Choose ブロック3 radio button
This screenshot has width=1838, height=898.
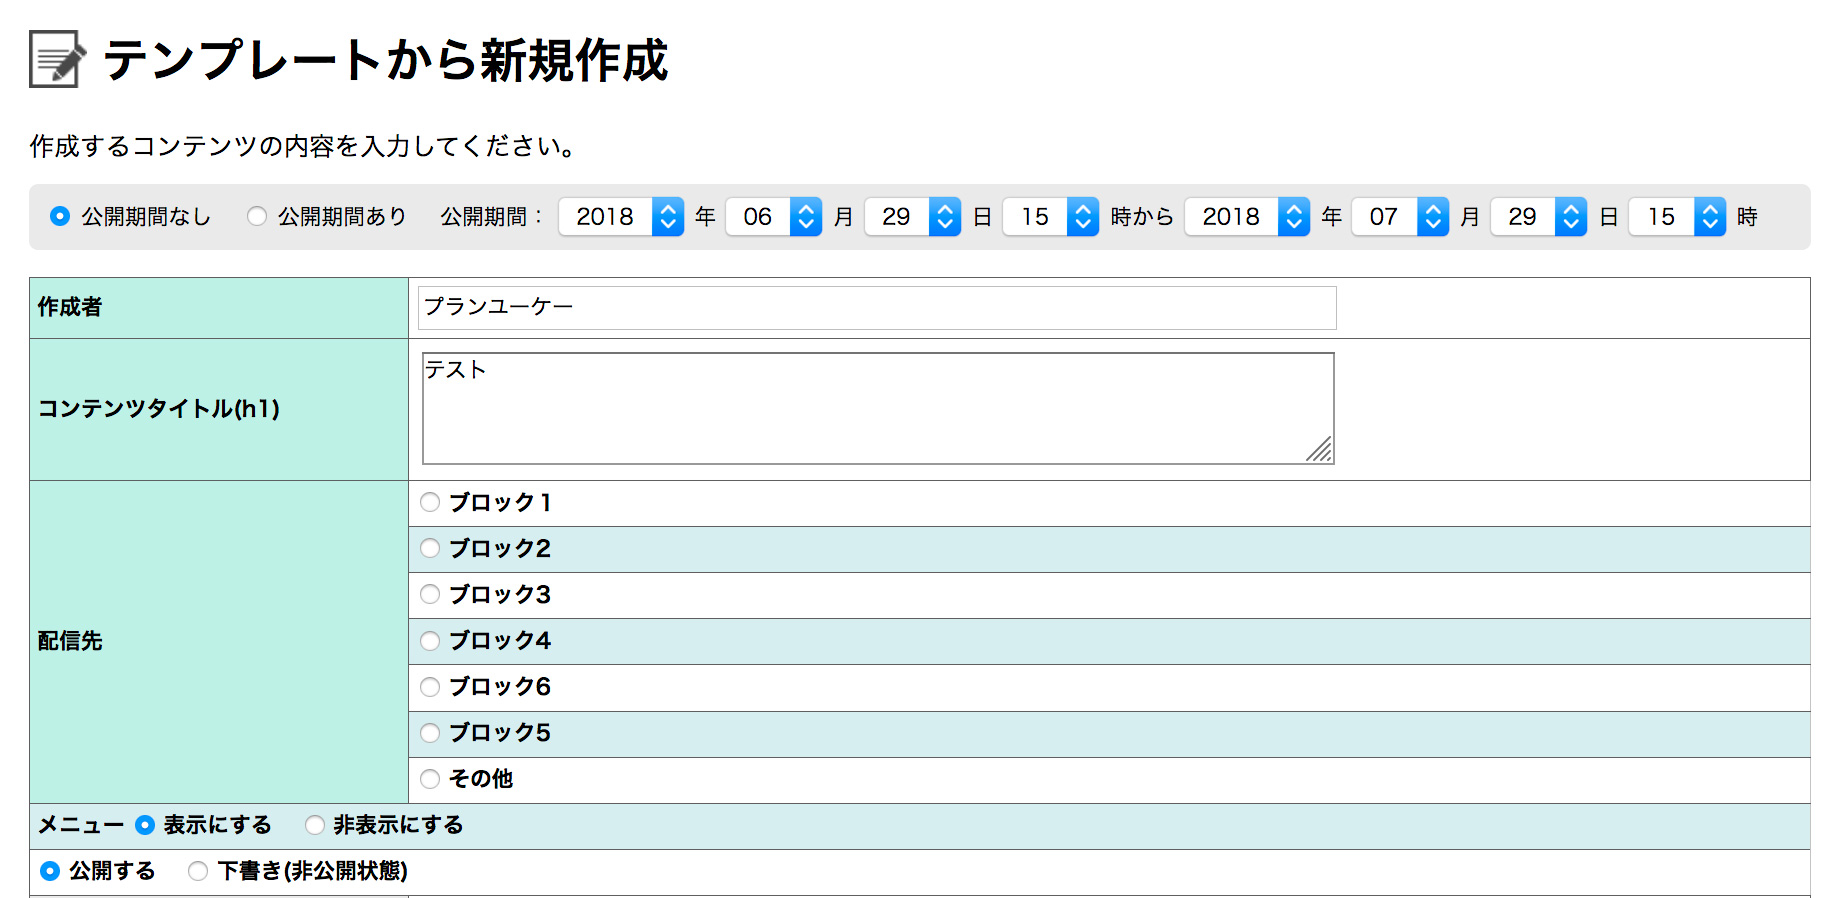pyautogui.click(x=430, y=594)
